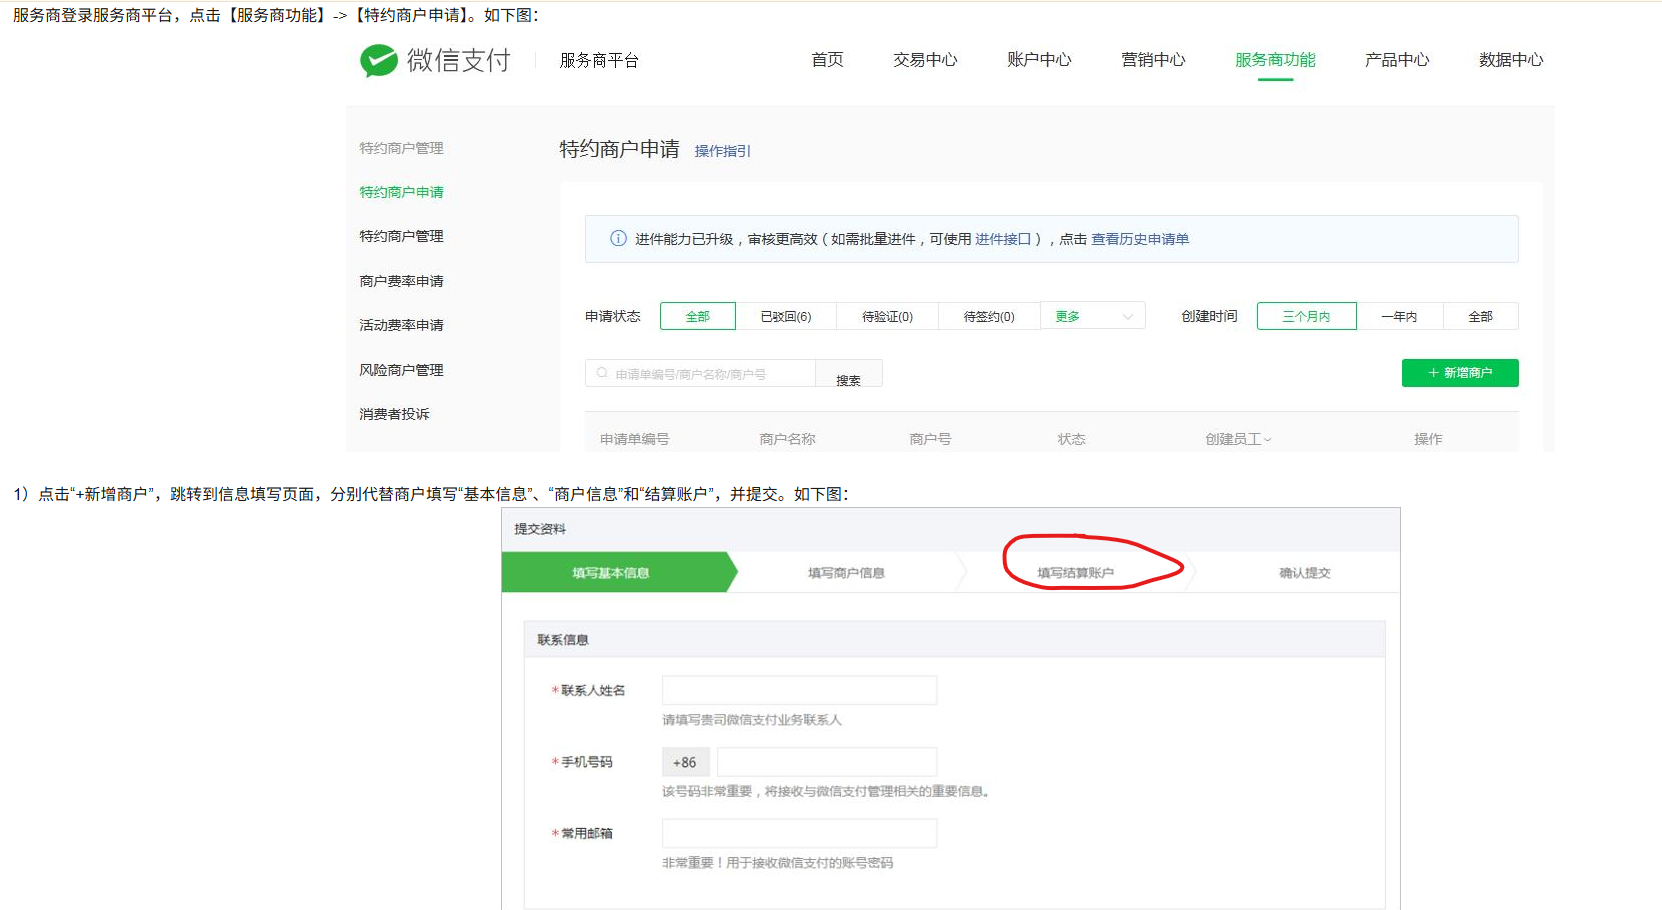
Task: Click the 搜索 button
Action: tap(849, 373)
